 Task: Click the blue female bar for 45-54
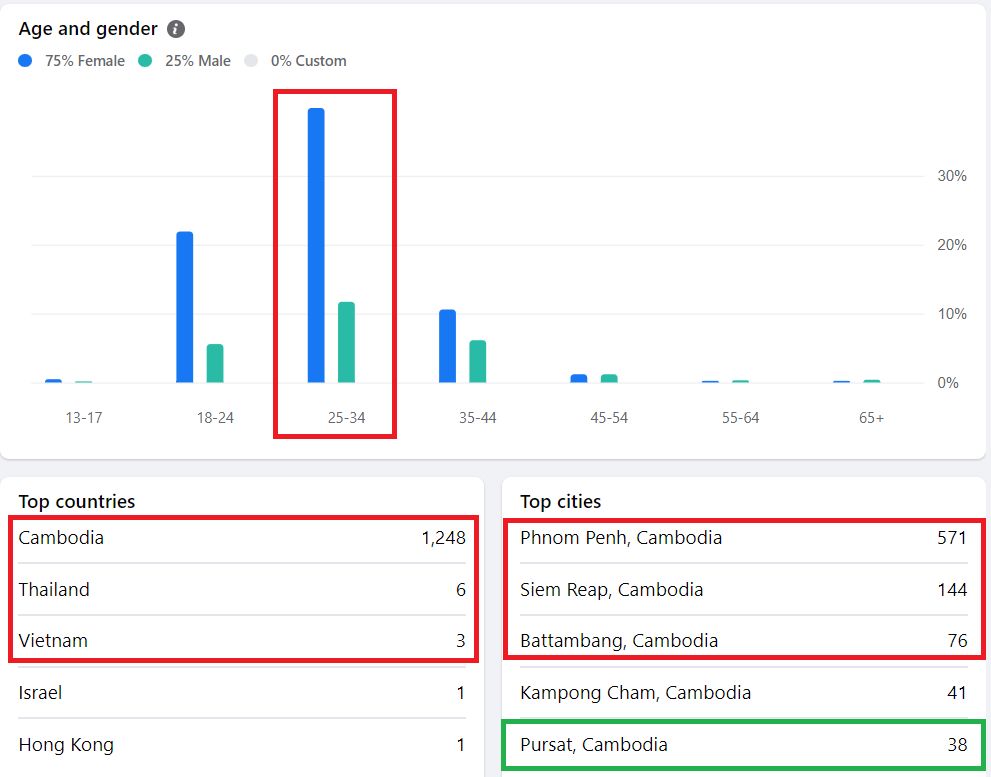(579, 378)
